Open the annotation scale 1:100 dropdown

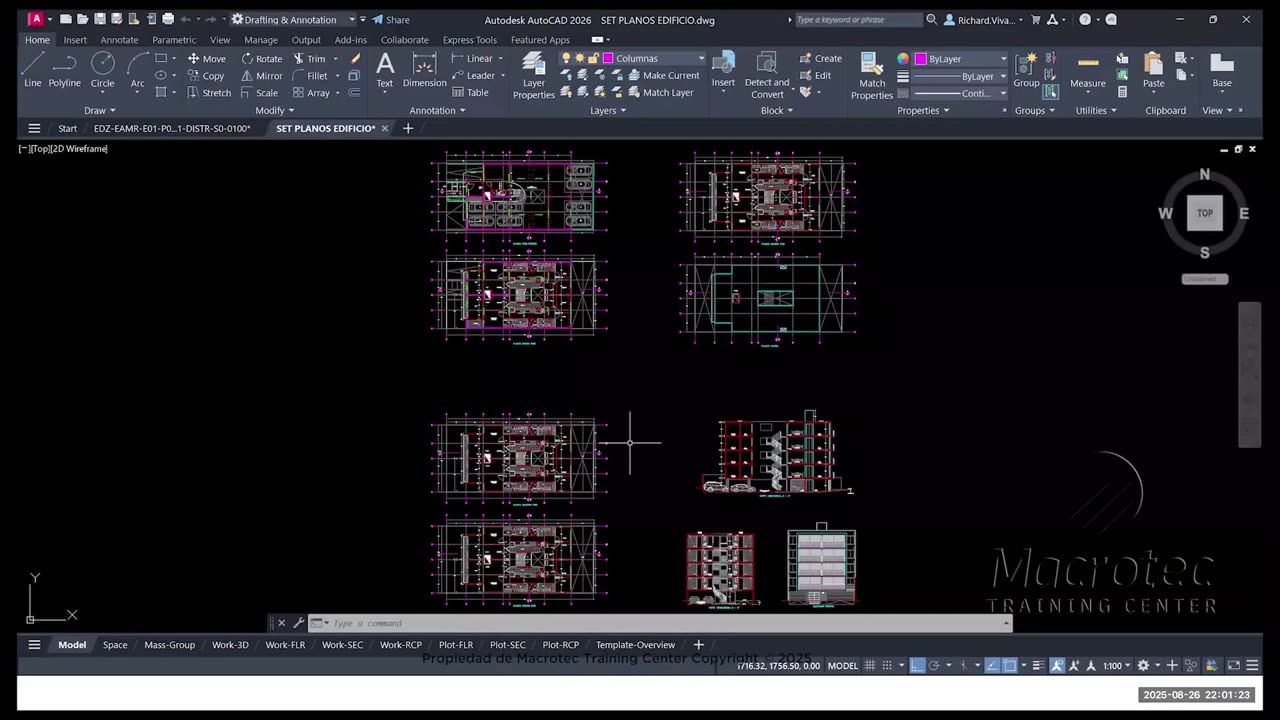click(x=1117, y=666)
